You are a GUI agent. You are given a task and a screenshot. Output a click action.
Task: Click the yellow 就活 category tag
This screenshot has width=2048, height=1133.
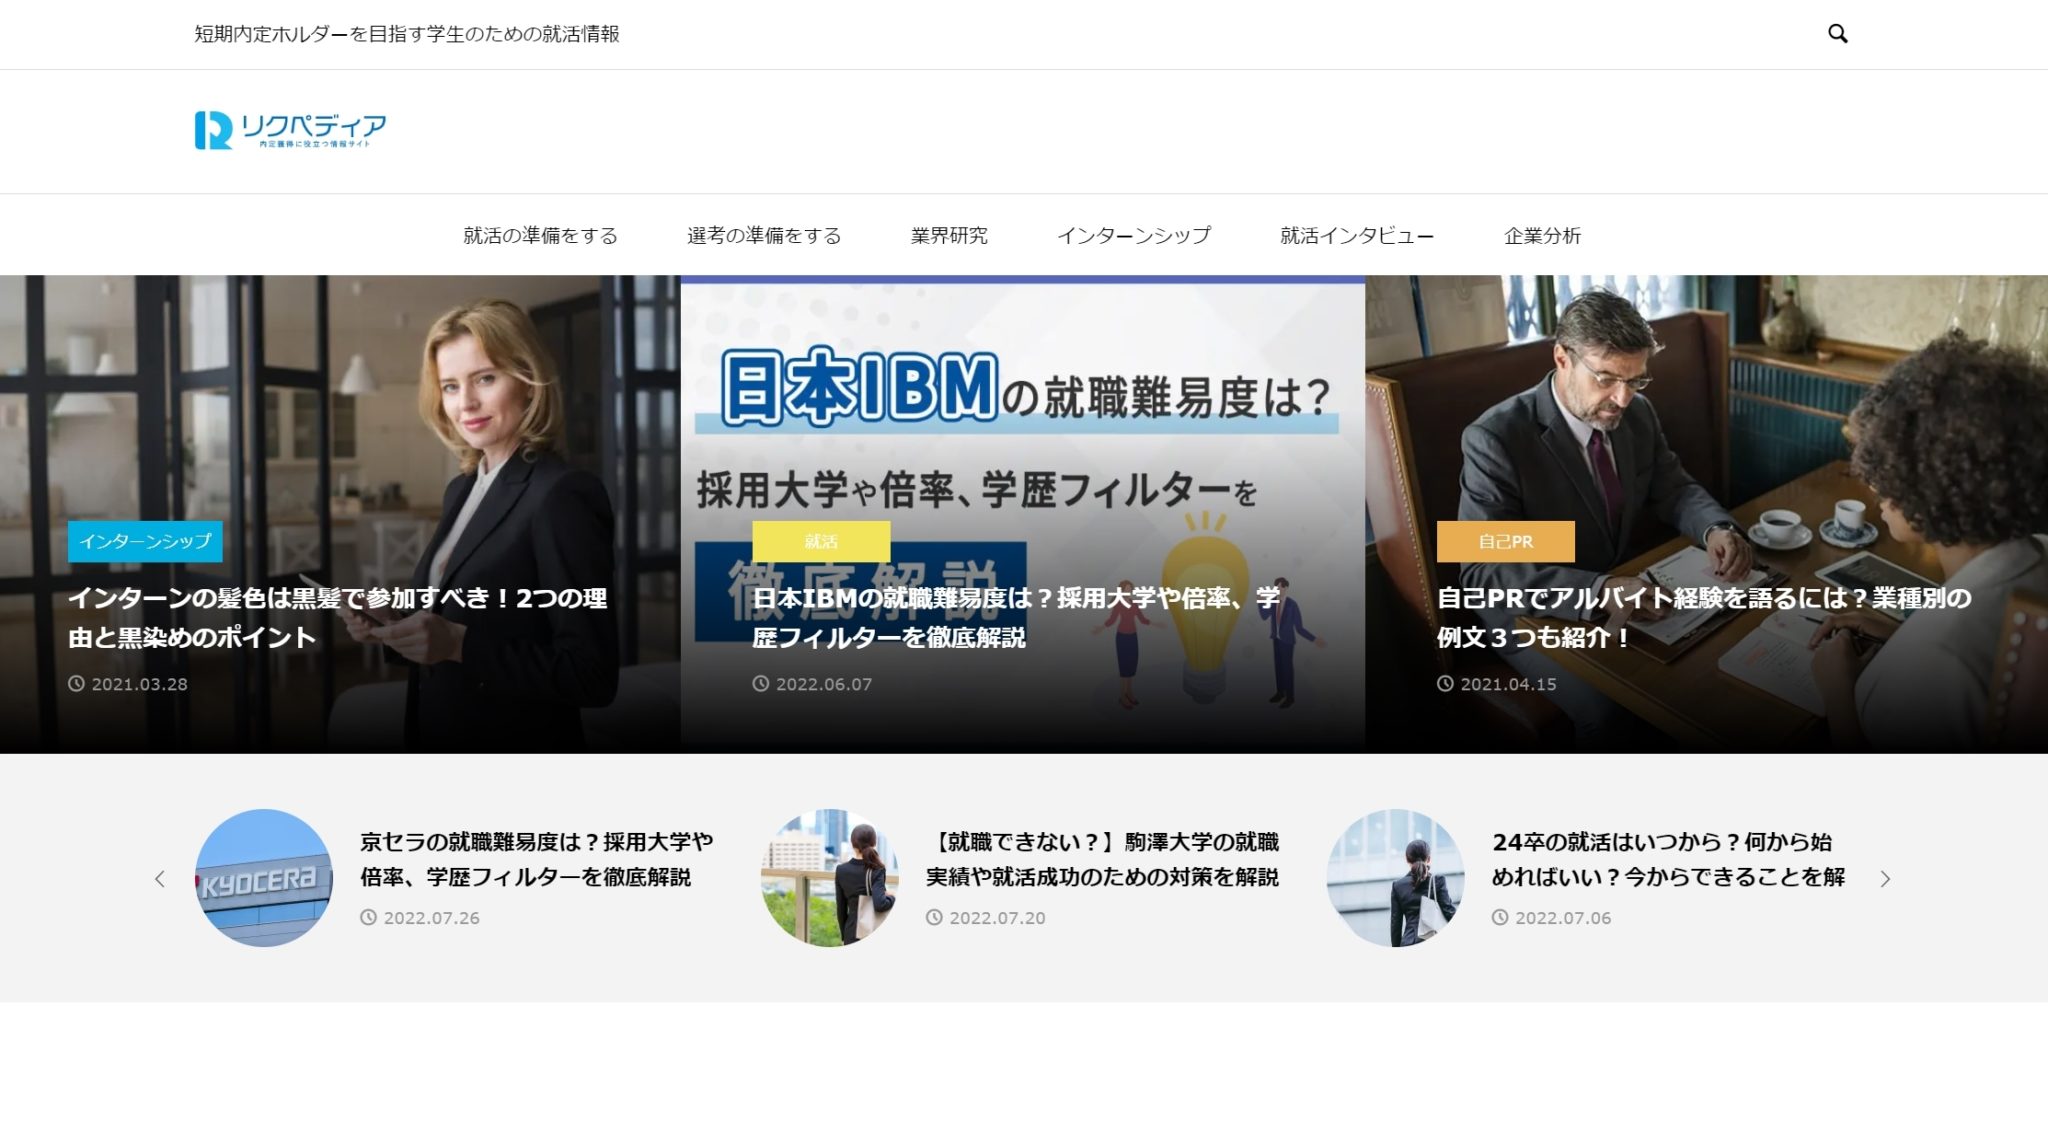pos(821,541)
